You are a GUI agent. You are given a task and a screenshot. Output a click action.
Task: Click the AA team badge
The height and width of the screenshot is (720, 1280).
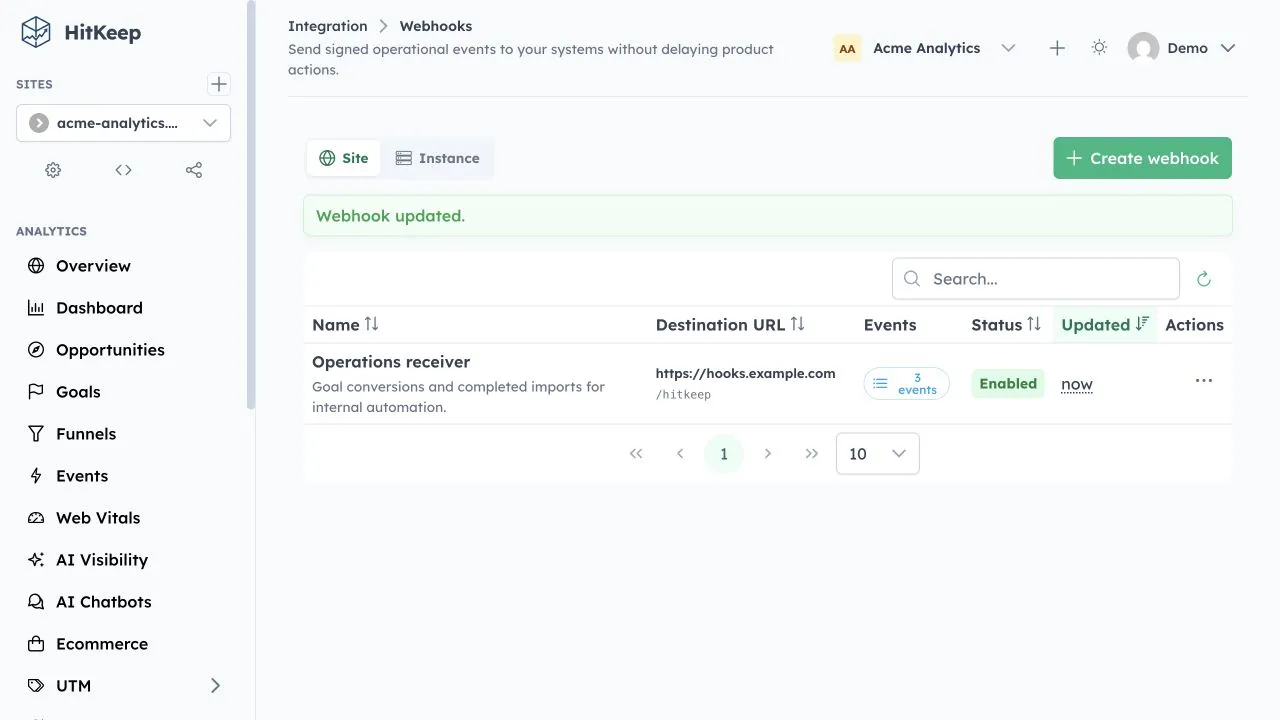[848, 48]
